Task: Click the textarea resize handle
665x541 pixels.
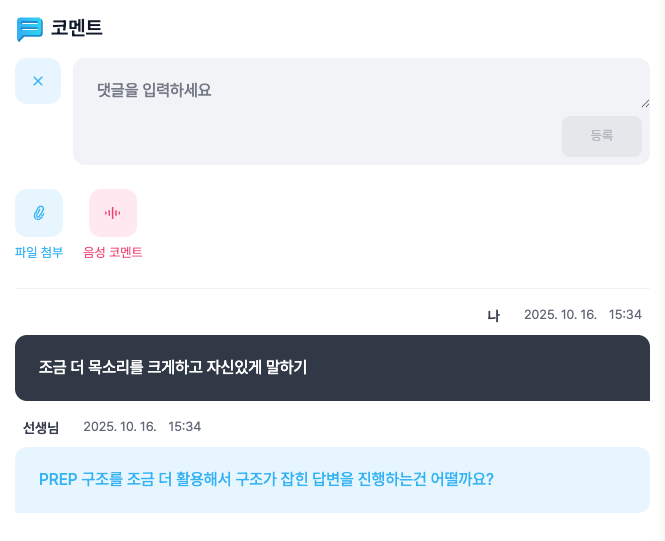Action: click(644, 102)
